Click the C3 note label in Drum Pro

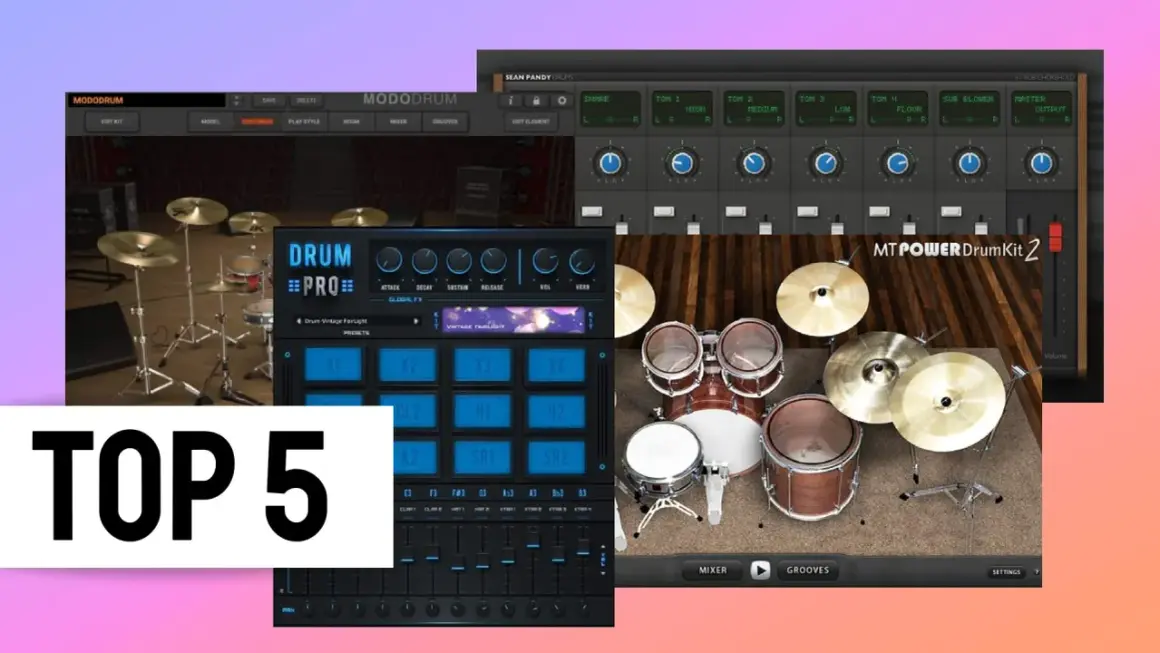(x=408, y=493)
